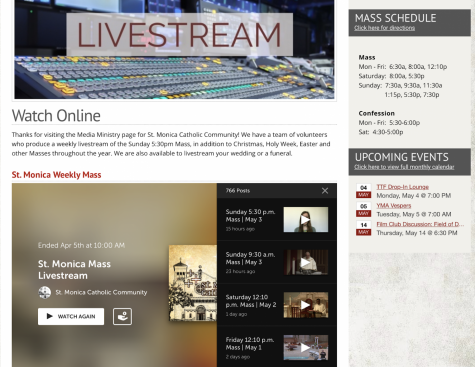Click the St. Monica Weekly Mass heading
This screenshot has width=475, height=367.
pyautogui.click(x=56, y=175)
